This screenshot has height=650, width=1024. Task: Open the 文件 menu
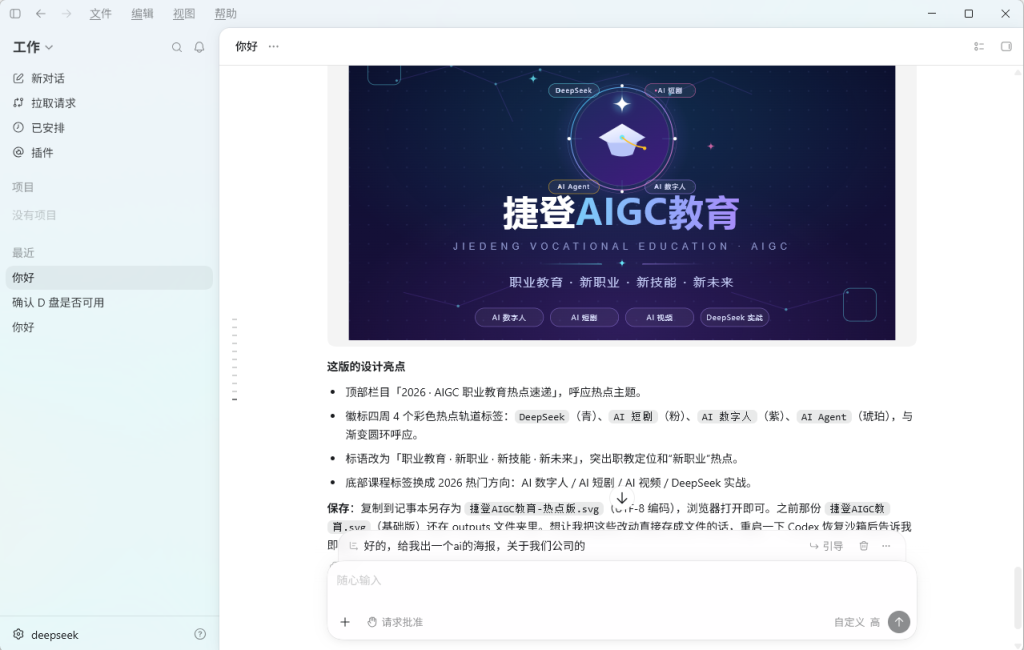click(101, 14)
